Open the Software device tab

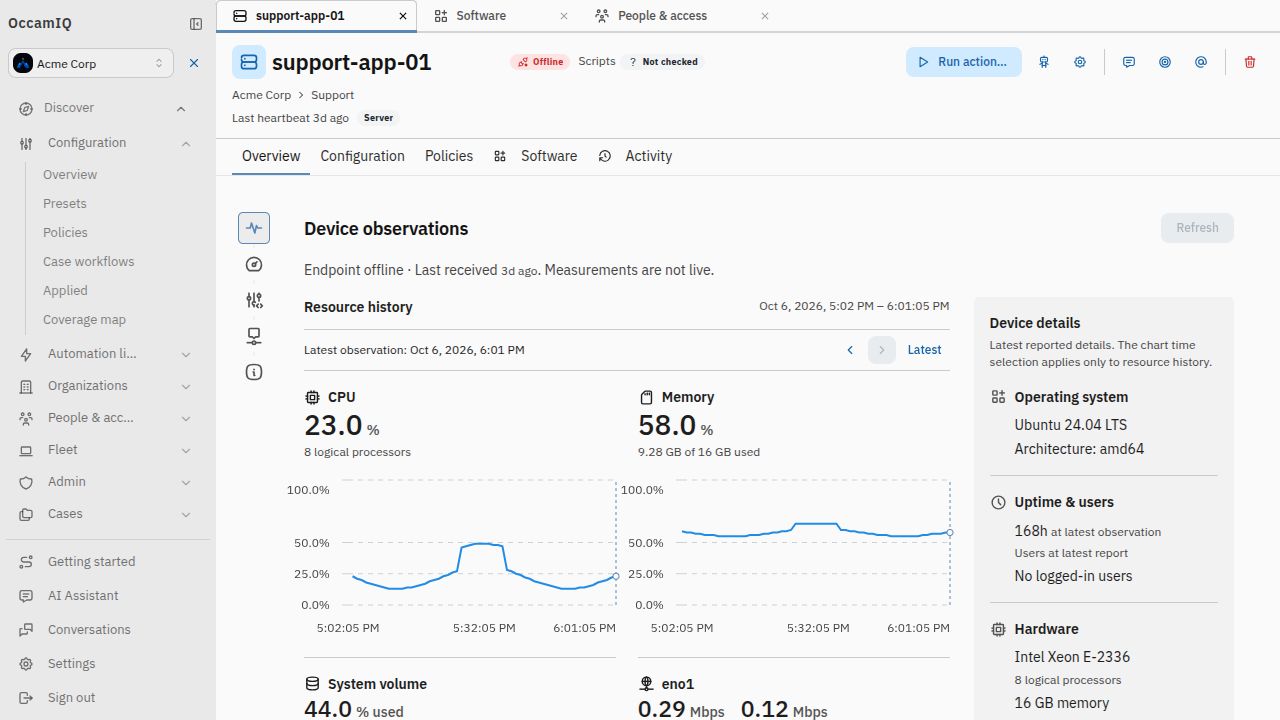[536, 156]
